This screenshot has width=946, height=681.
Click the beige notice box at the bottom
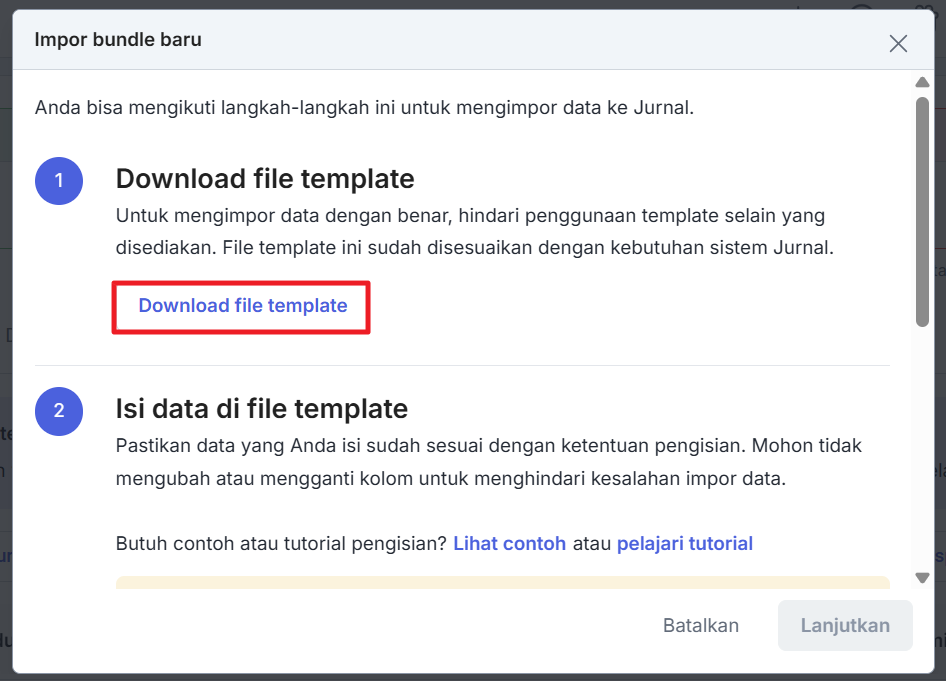coord(502,582)
